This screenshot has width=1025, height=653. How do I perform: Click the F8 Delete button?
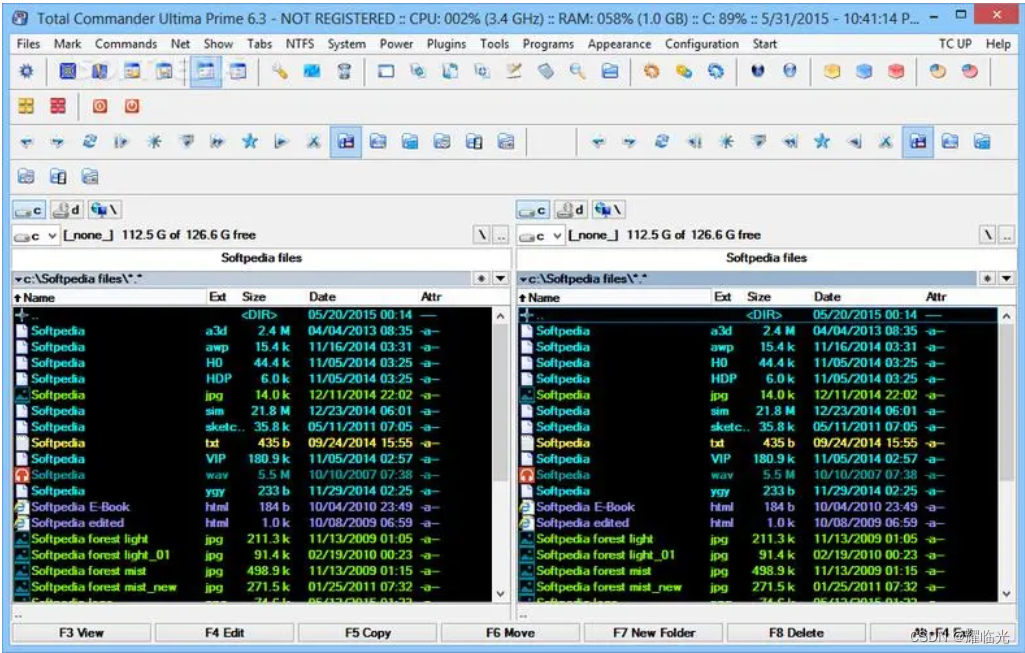[796, 633]
